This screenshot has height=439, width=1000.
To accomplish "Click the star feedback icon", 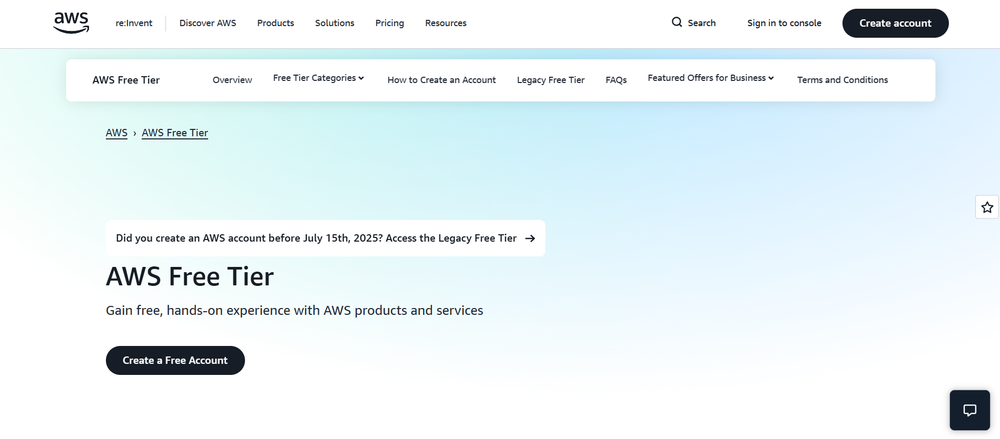I will pyautogui.click(x=987, y=207).
